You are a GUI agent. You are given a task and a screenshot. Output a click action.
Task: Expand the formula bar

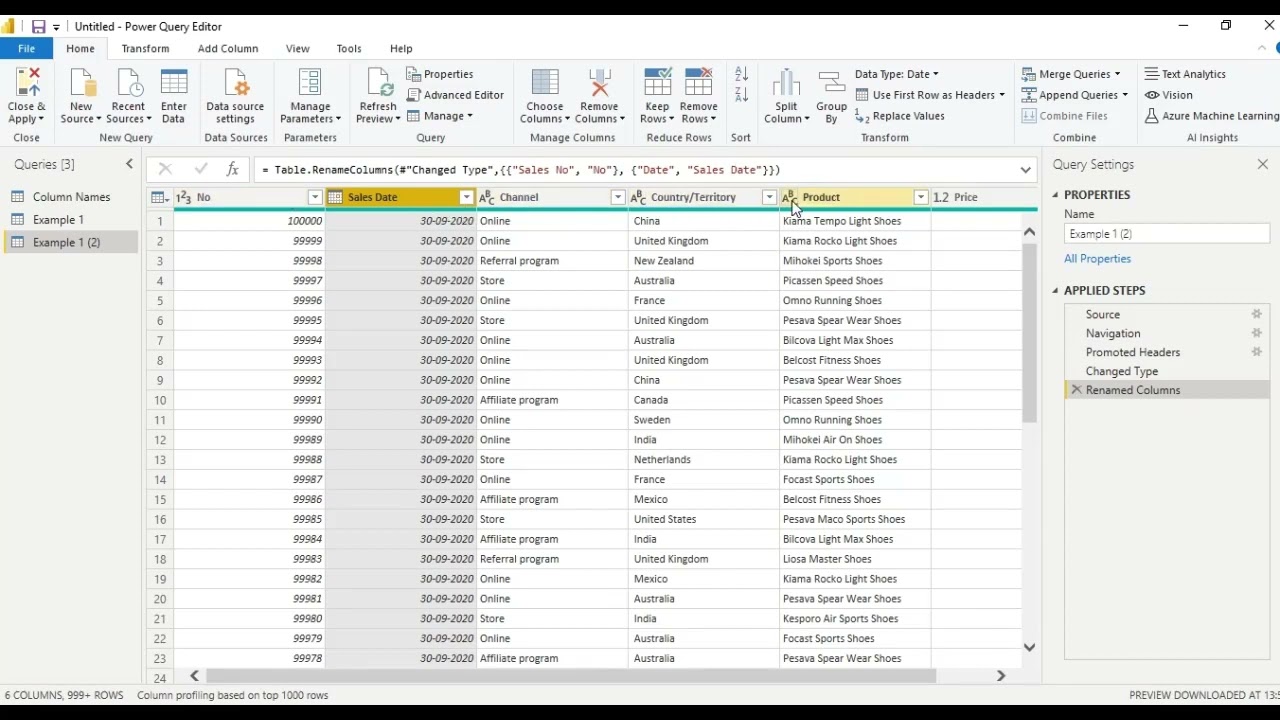pyautogui.click(x=1025, y=170)
